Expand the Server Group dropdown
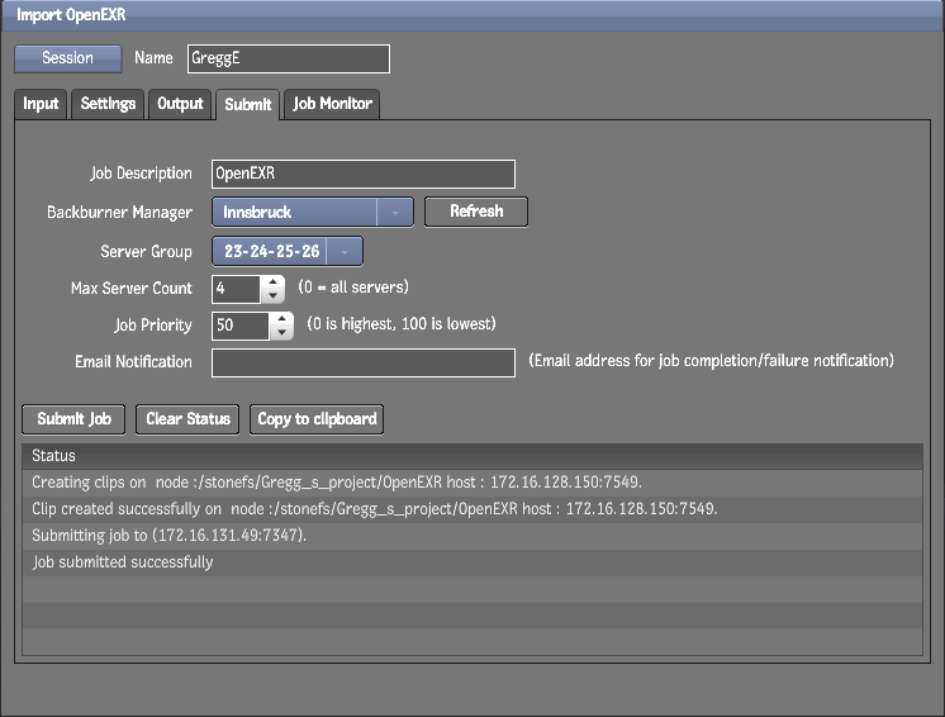This screenshot has height=717, width=945. click(x=344, y=251)
